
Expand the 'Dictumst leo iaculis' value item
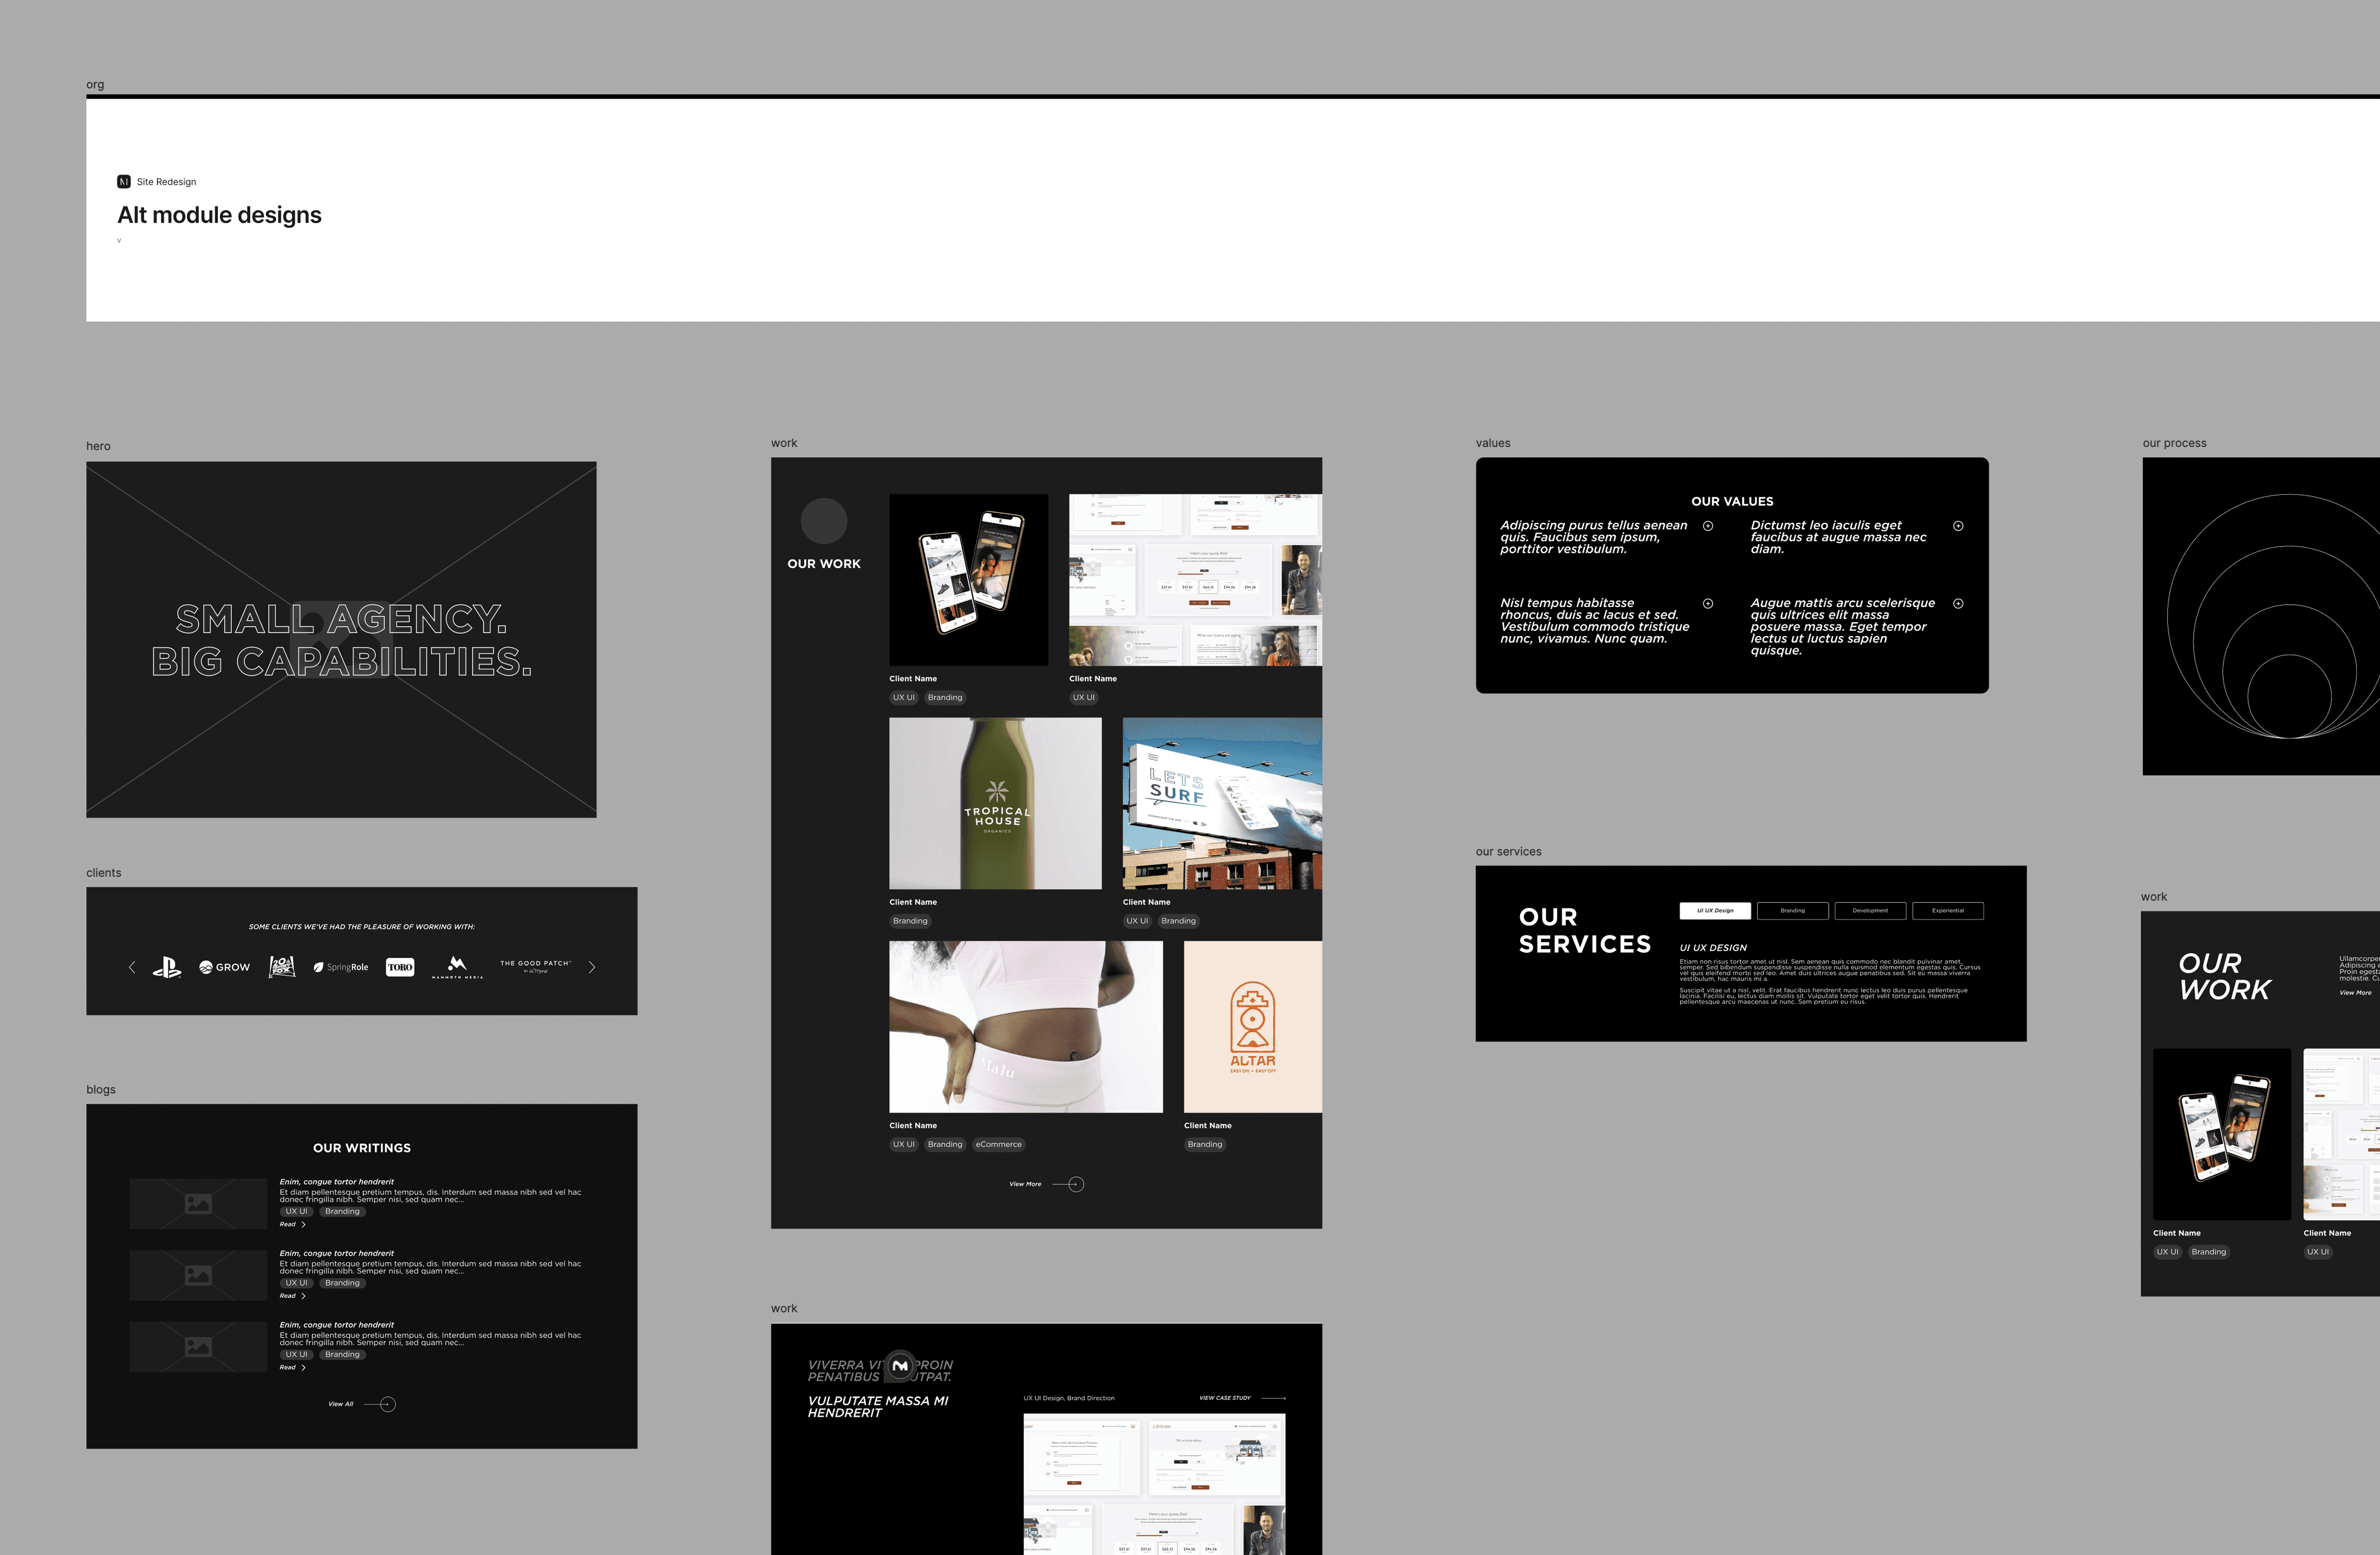(1958, 526)
